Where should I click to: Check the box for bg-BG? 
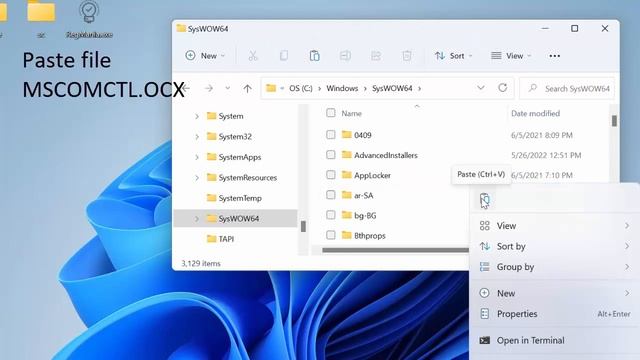pos(331,215)
